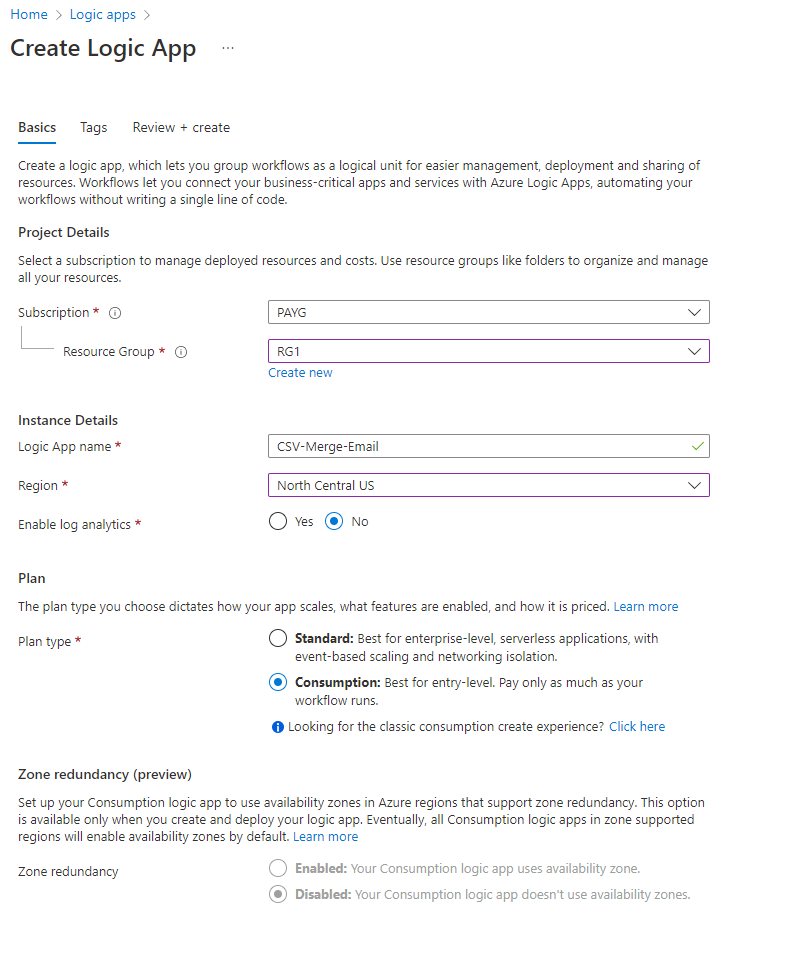The width and height of the screenshot is (791, 974).
Task: Click the green checkmark in Logic App name field
Action: (696, 446)
